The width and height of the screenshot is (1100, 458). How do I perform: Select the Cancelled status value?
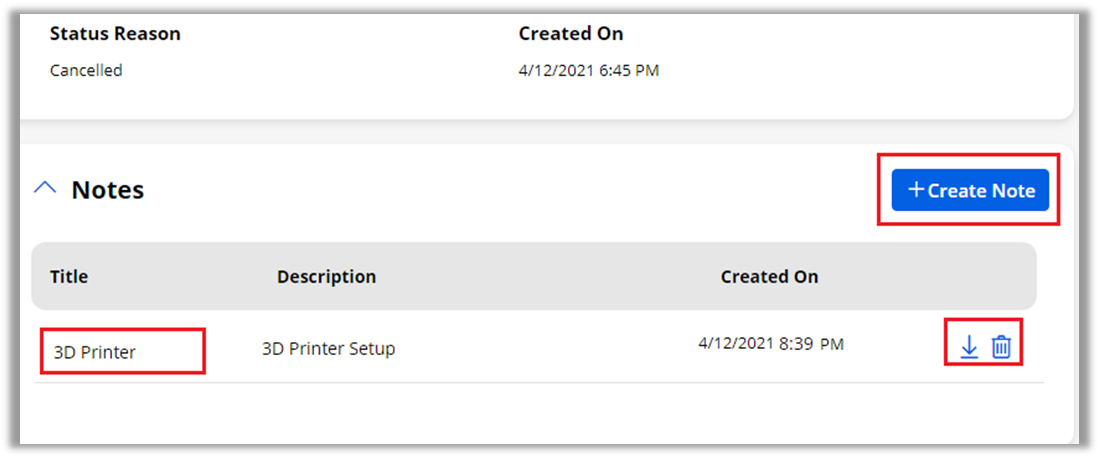86,71
